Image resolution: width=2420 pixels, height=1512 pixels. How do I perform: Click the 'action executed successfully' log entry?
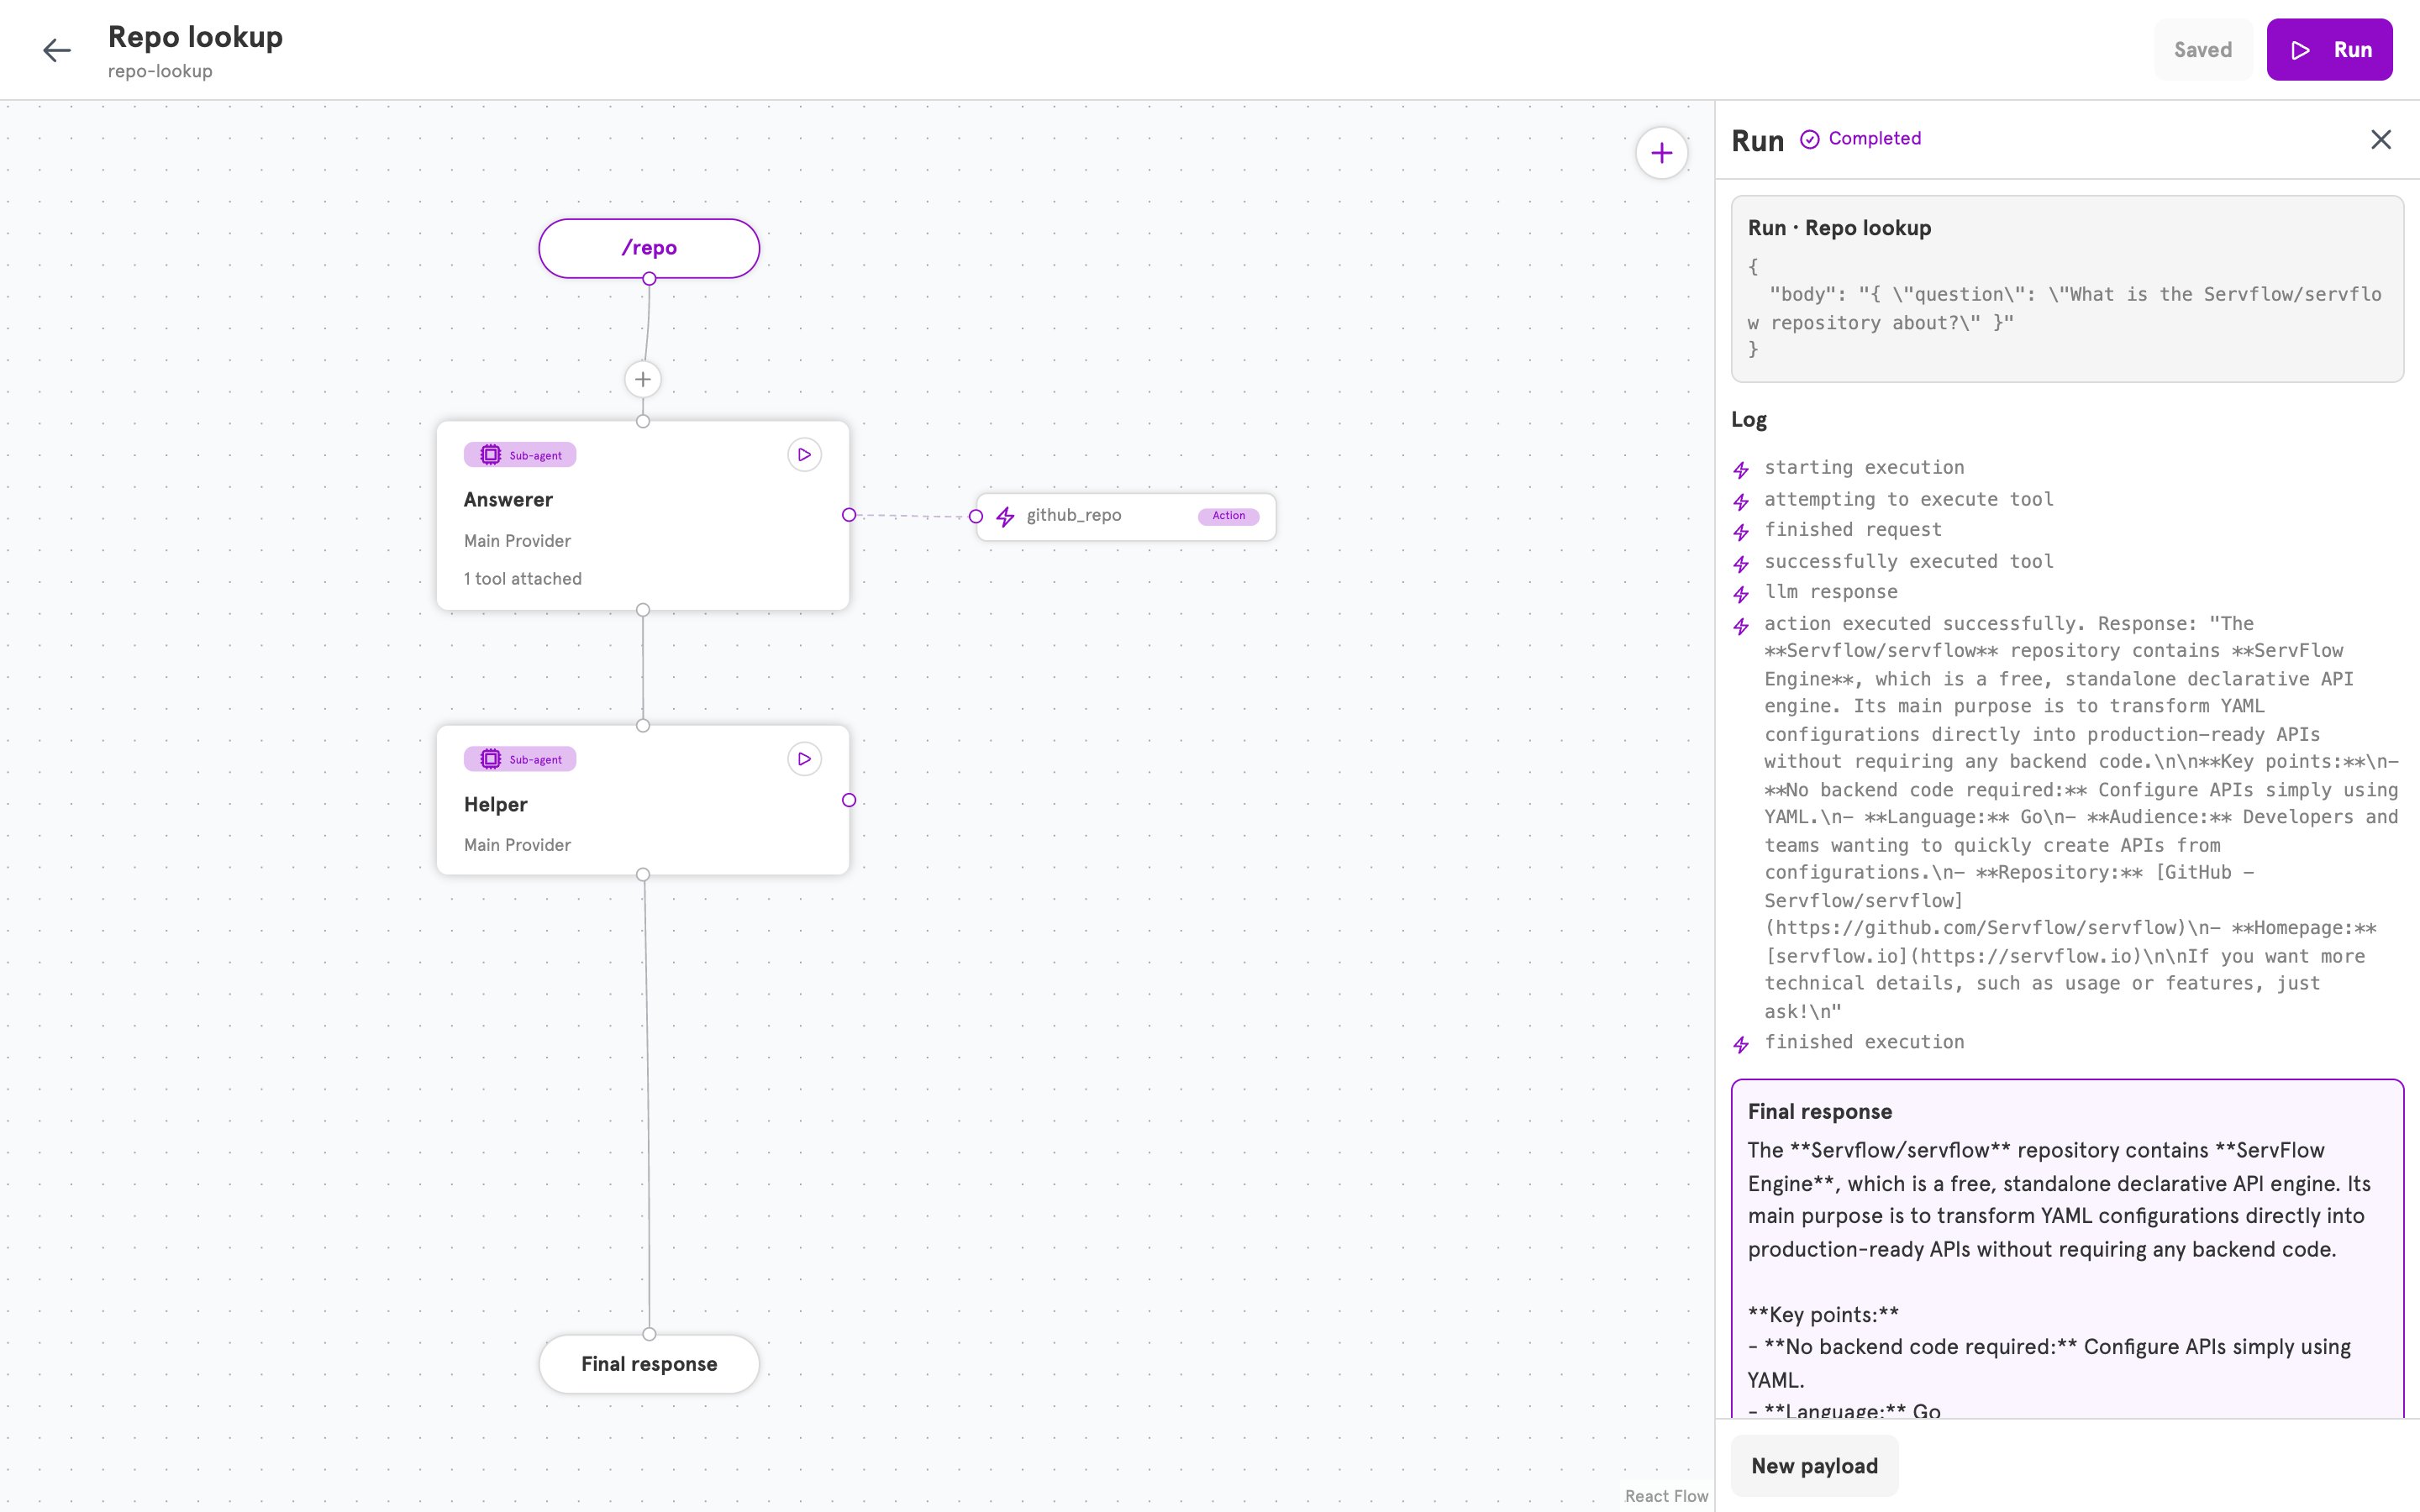click(2081, 817)
